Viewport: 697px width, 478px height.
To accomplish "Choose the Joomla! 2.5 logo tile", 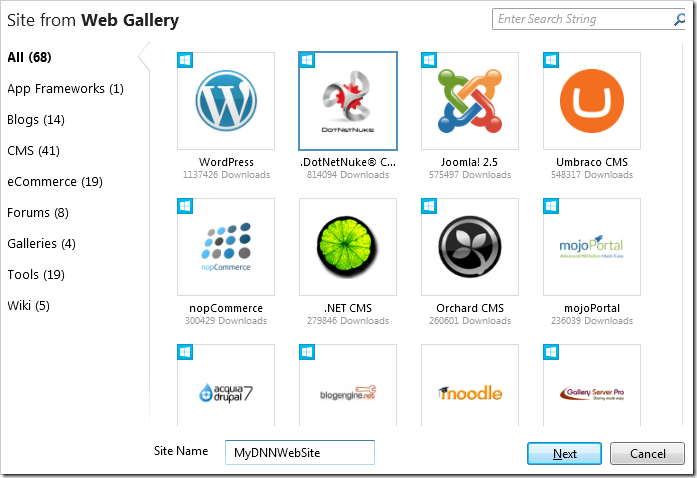I will point(470,101).
